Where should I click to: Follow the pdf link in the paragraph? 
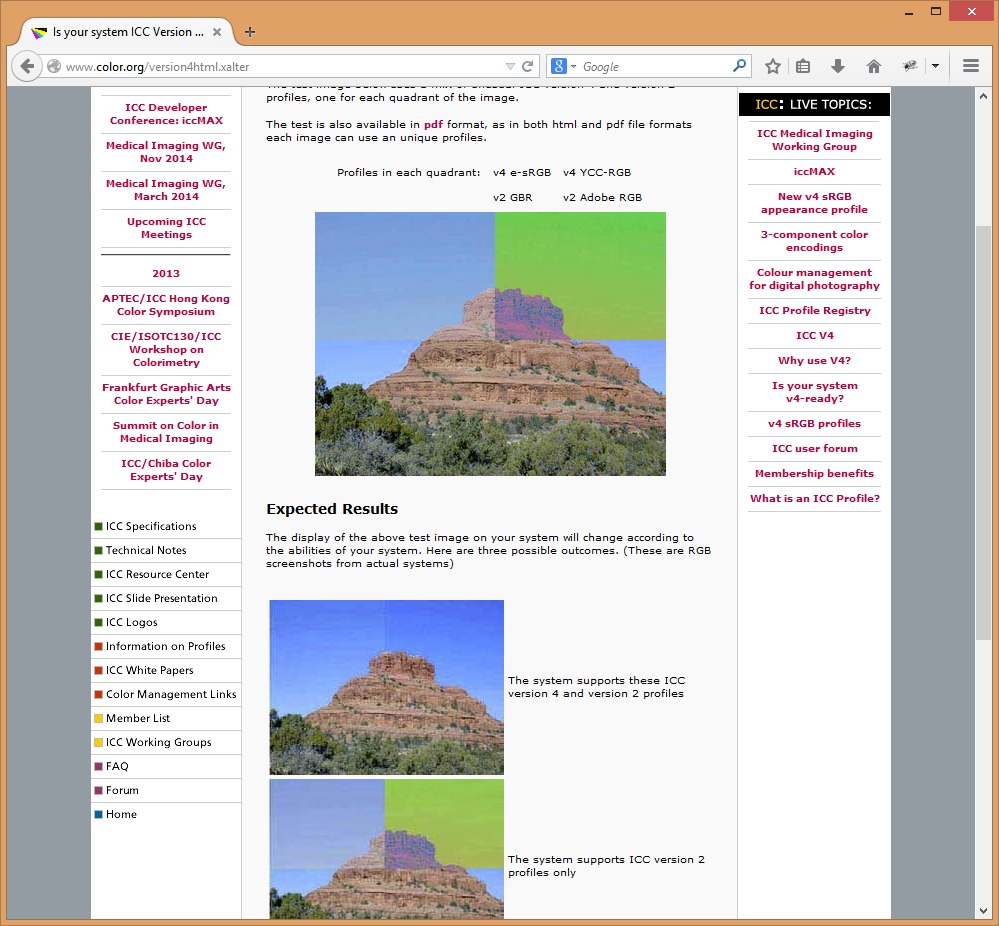pyautogui.click(x=433, y=124)
